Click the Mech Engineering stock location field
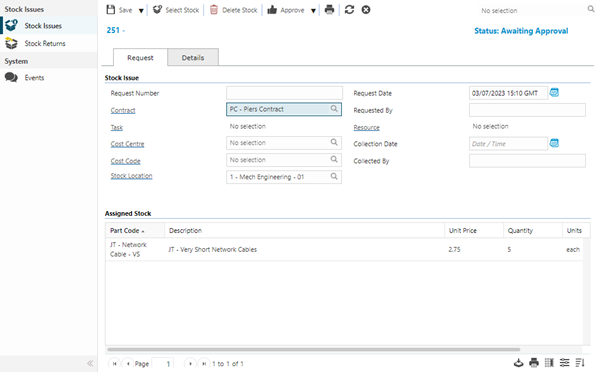The width and height of the screenshot is (600, 372). coord(284,177)
